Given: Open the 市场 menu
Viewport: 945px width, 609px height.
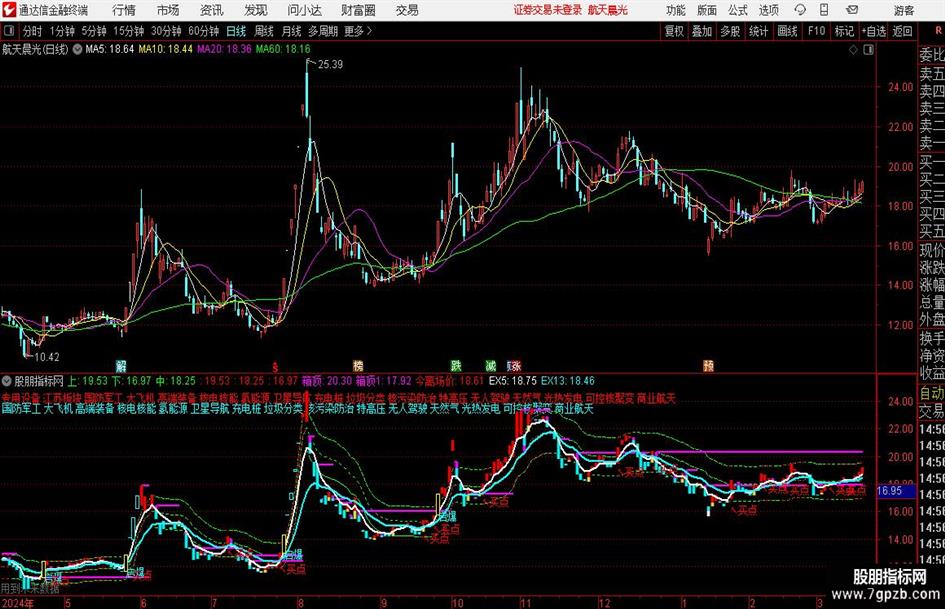Looking at the screenshot, I should [x=168, y=10].
